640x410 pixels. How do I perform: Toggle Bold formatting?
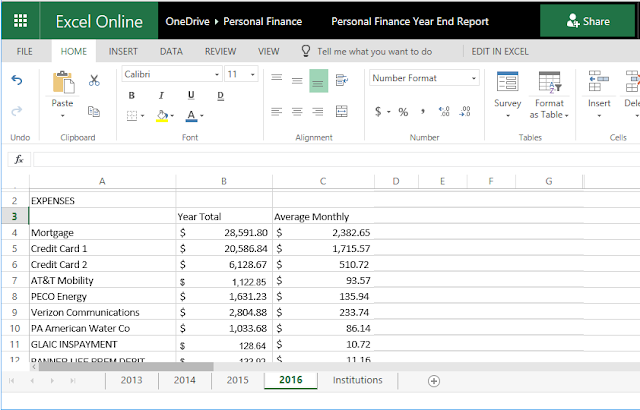(132, 96)
